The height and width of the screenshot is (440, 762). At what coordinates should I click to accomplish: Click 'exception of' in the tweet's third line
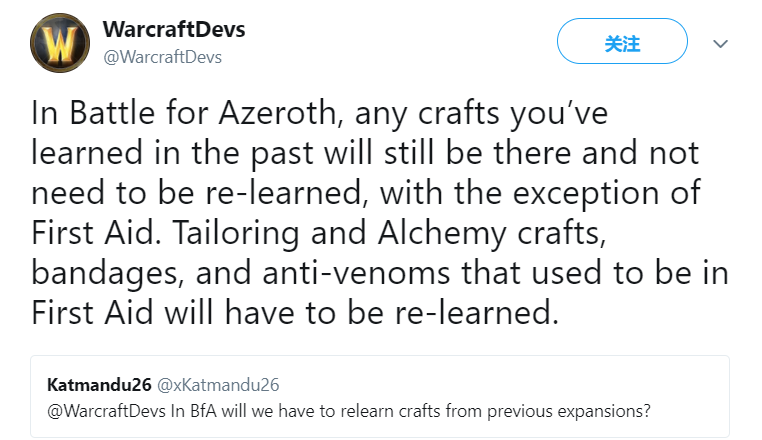[606, 193]
